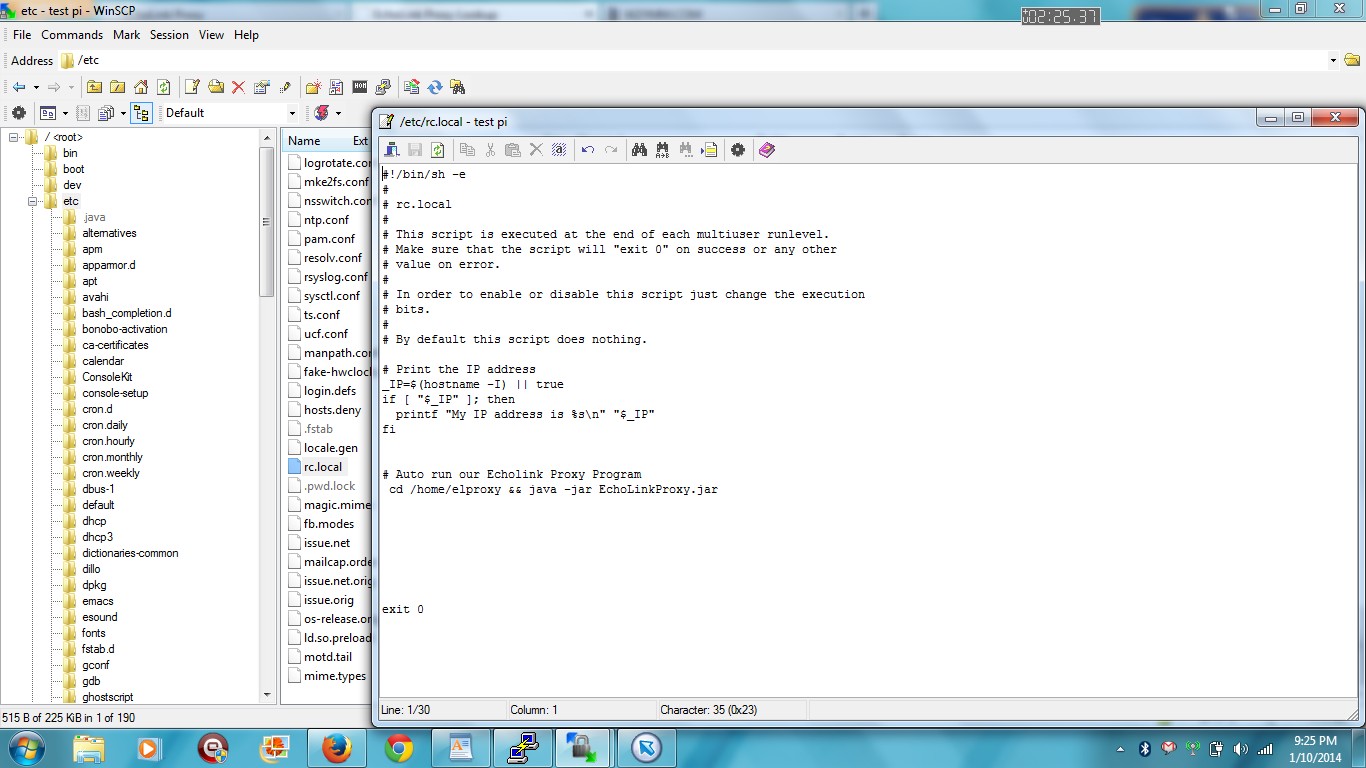This screenshot has height=768, width=1366.
Task: Refresh the WinSCP directory listing
Action: (163, 87)
